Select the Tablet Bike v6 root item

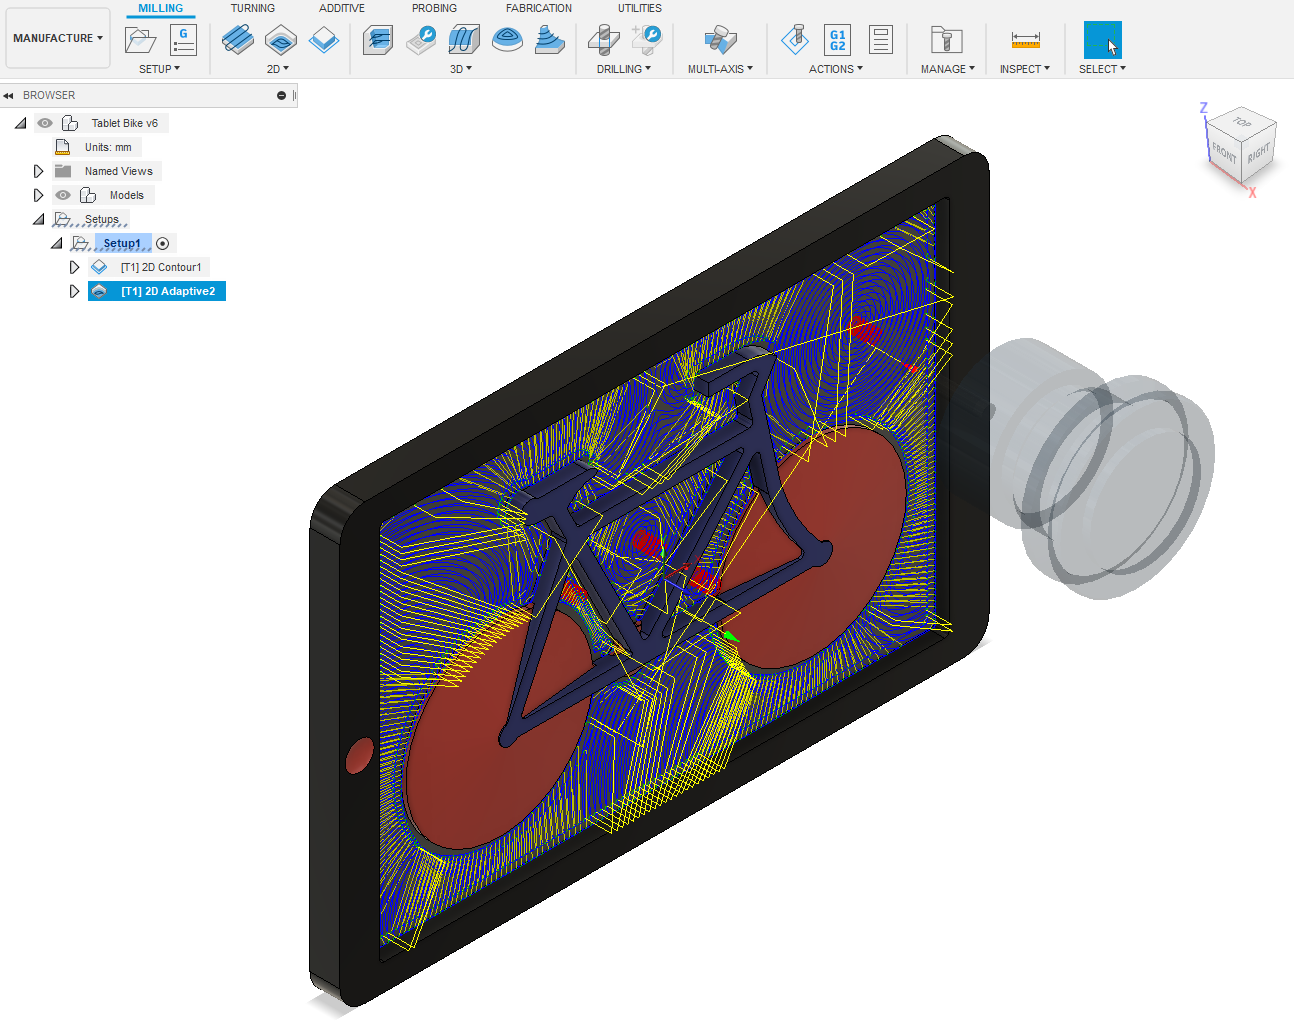point(125,123)
